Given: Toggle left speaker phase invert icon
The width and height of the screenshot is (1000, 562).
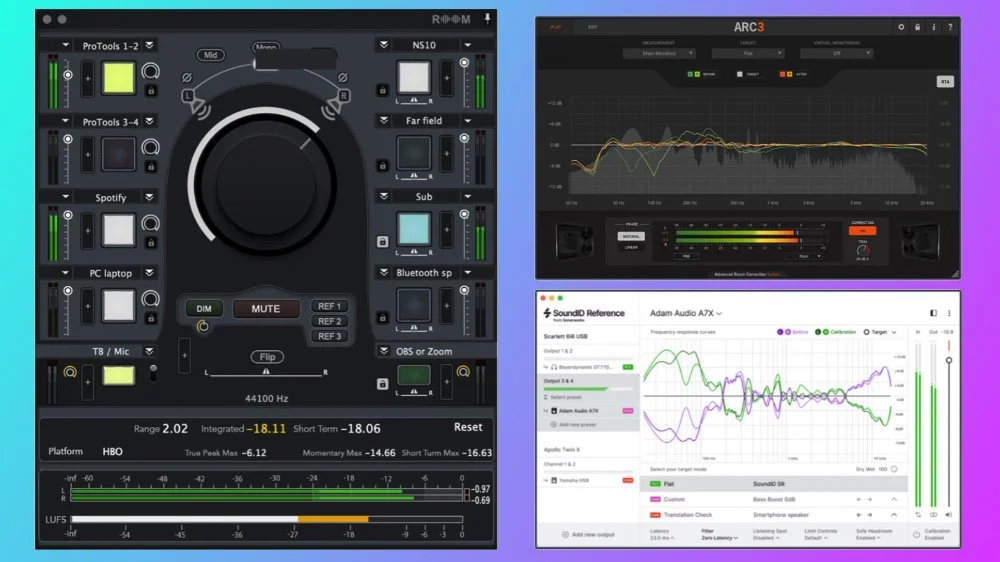Looking at the screenshot, I should coord(187,78).
